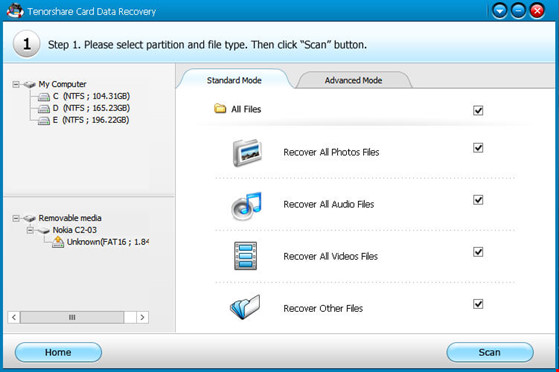
Task: Collapse the Removable media tree node
Action: 16,218
